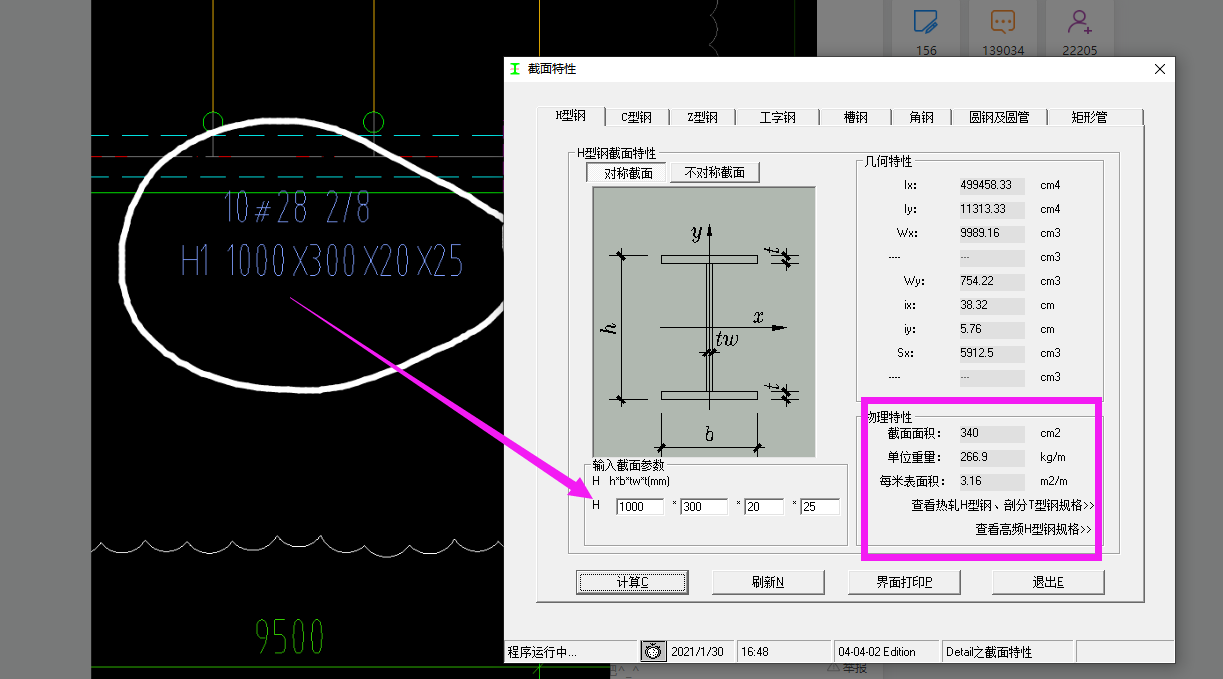Open the 矩形管 tab
This screenshot has width=1223, height=679.
[x=1089, y=117]
